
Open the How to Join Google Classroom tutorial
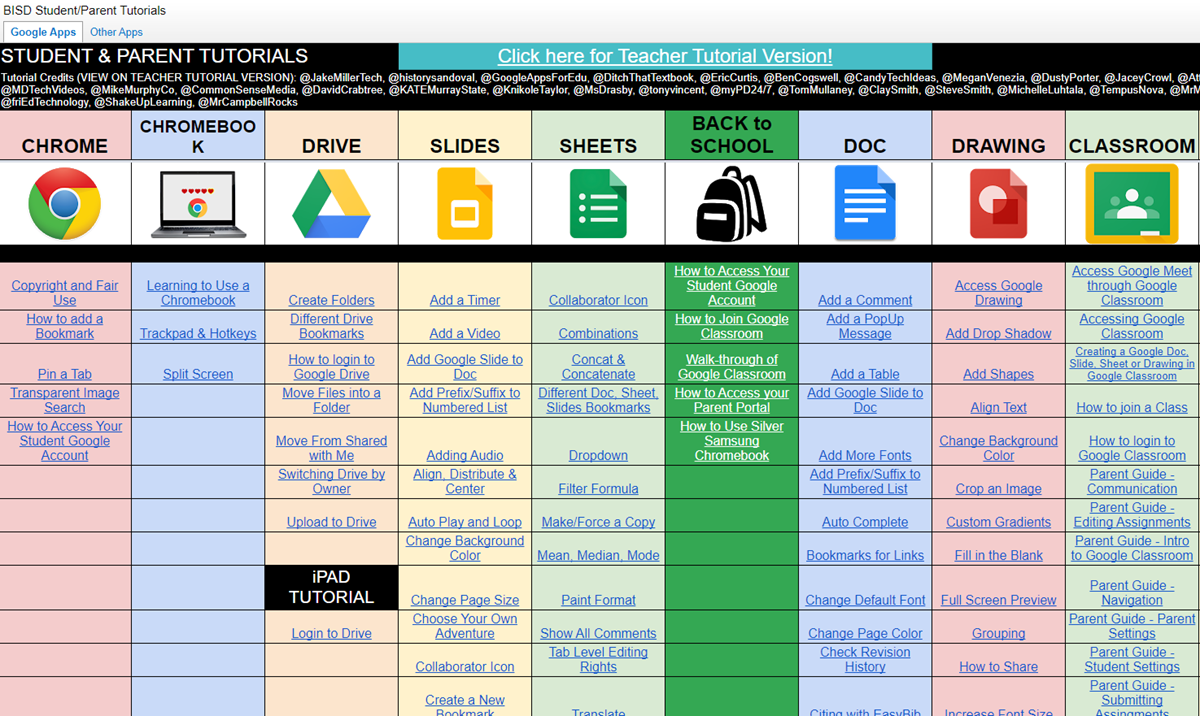731,326
